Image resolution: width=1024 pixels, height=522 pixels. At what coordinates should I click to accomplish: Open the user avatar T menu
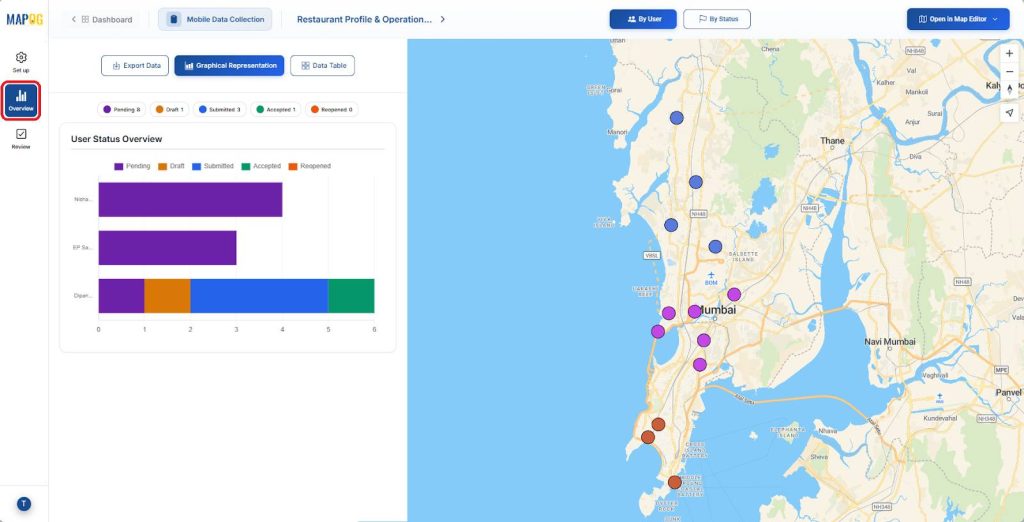[x=24, y=504]
